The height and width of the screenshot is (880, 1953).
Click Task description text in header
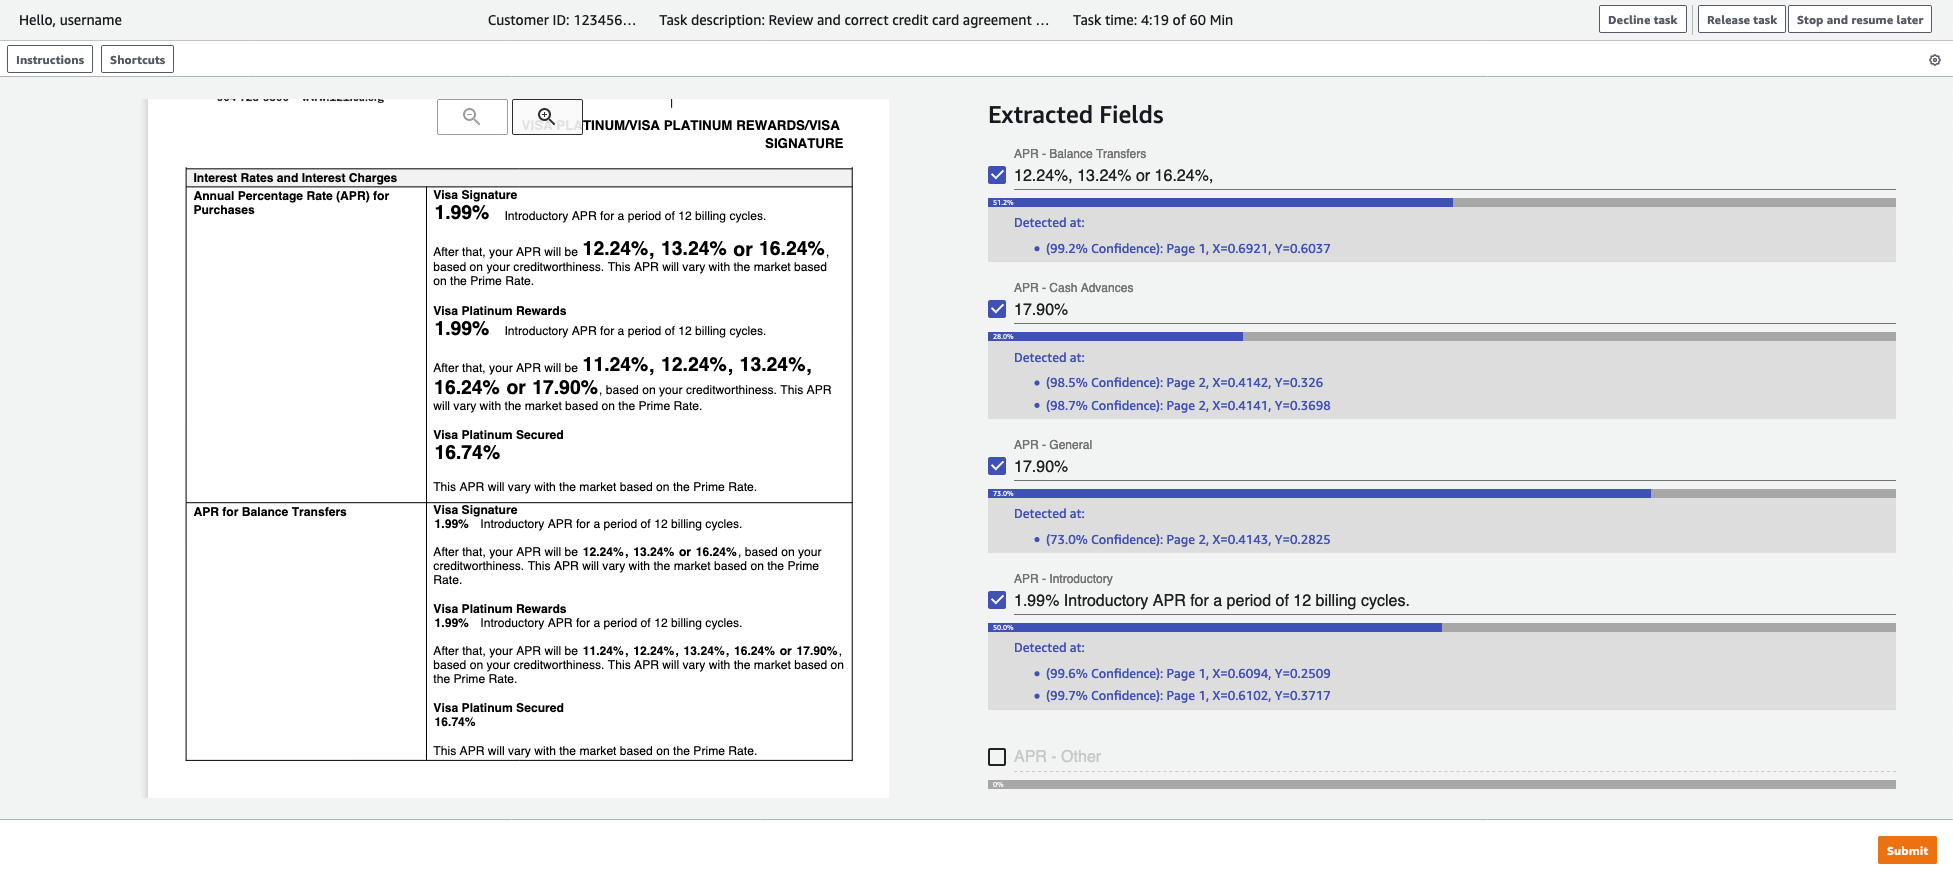[854, 20]
